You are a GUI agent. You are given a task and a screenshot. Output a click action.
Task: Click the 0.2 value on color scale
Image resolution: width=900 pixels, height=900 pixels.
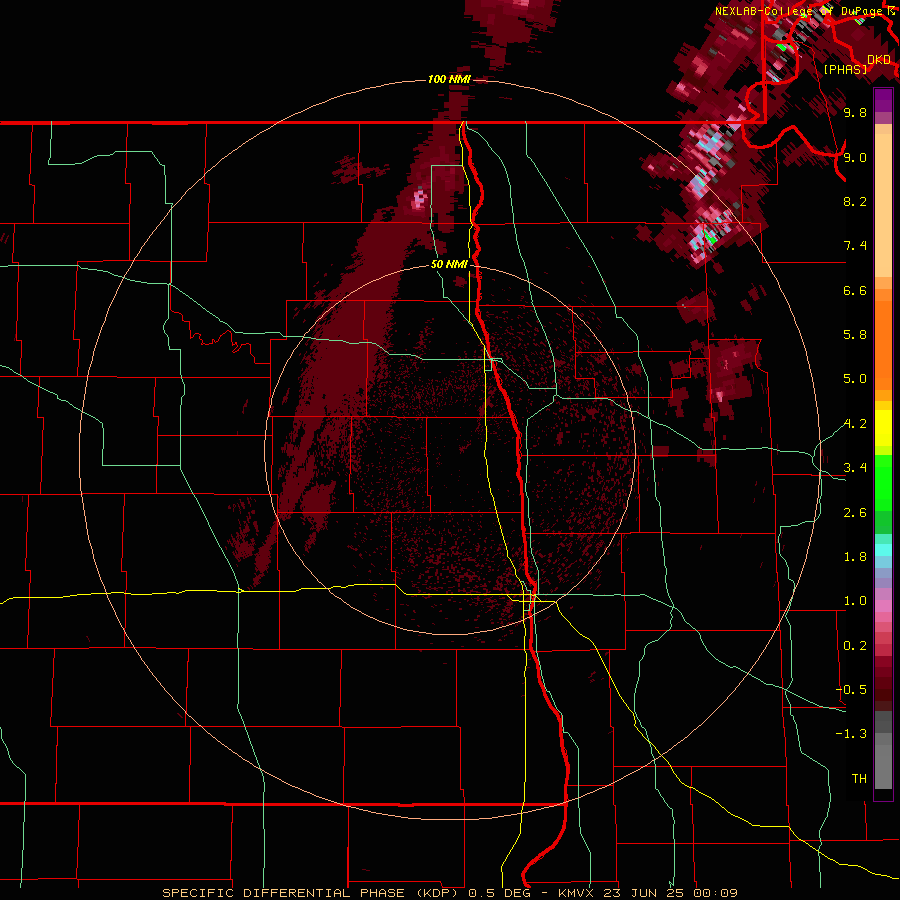point(855,646)
